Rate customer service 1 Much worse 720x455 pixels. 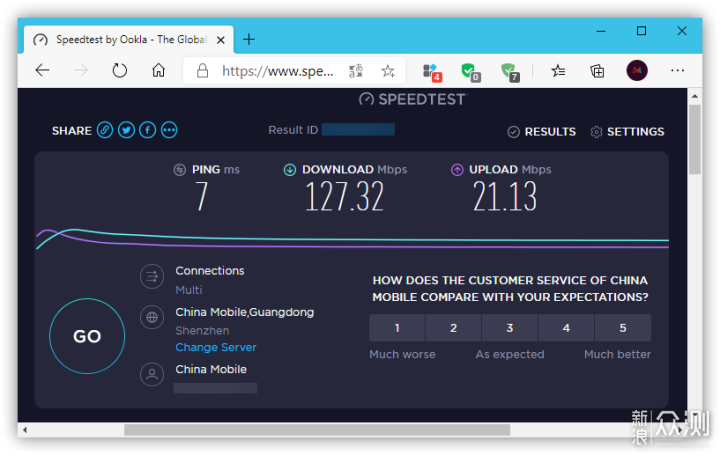(397, 328)
